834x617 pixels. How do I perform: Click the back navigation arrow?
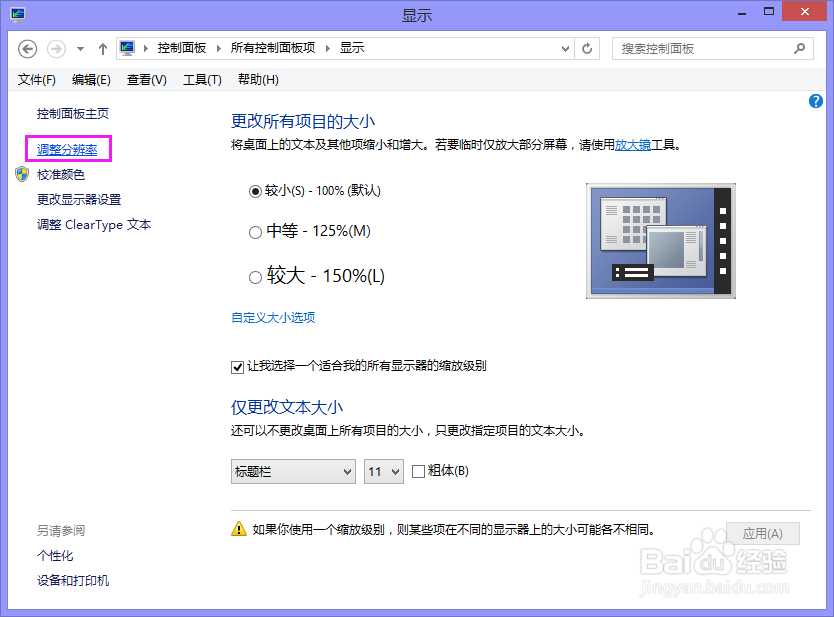[27, 48]
